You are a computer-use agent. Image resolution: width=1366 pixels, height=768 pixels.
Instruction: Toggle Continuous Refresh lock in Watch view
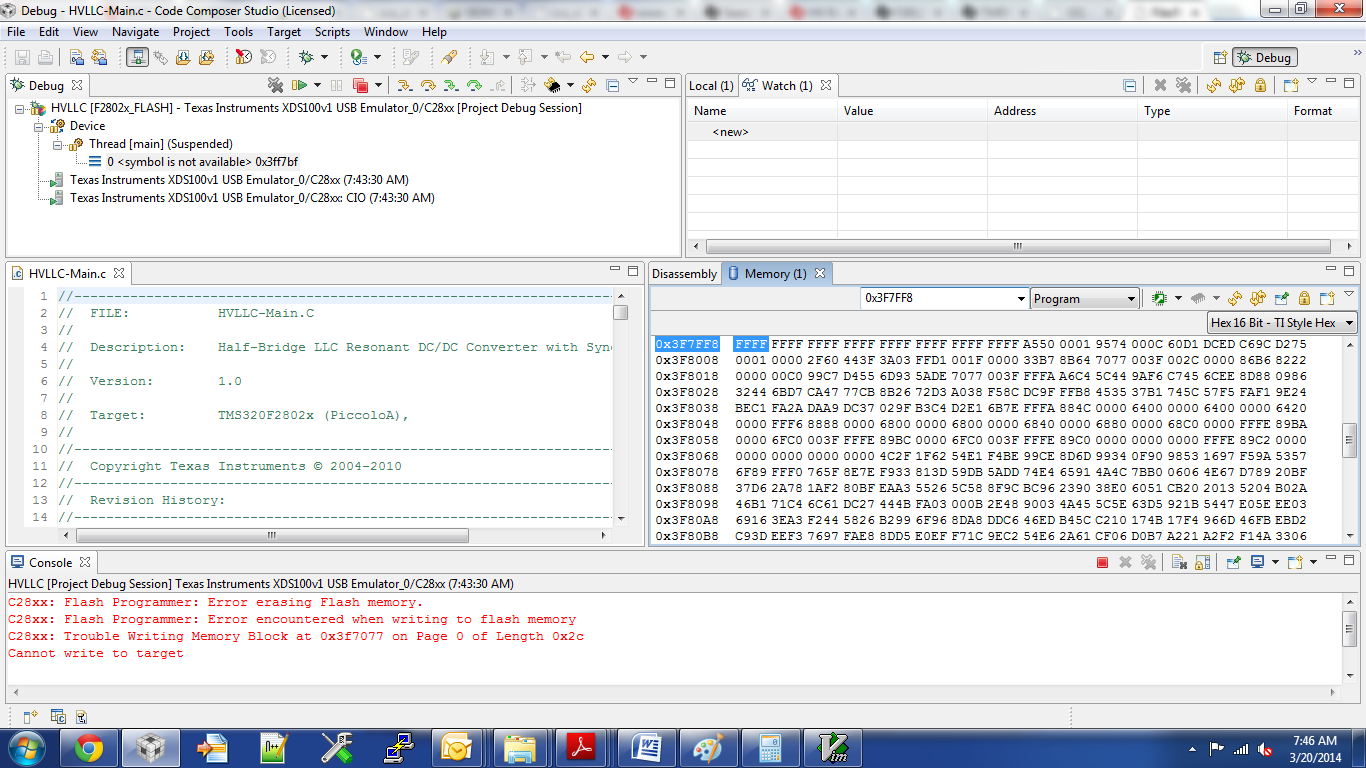coord(1260,86)
